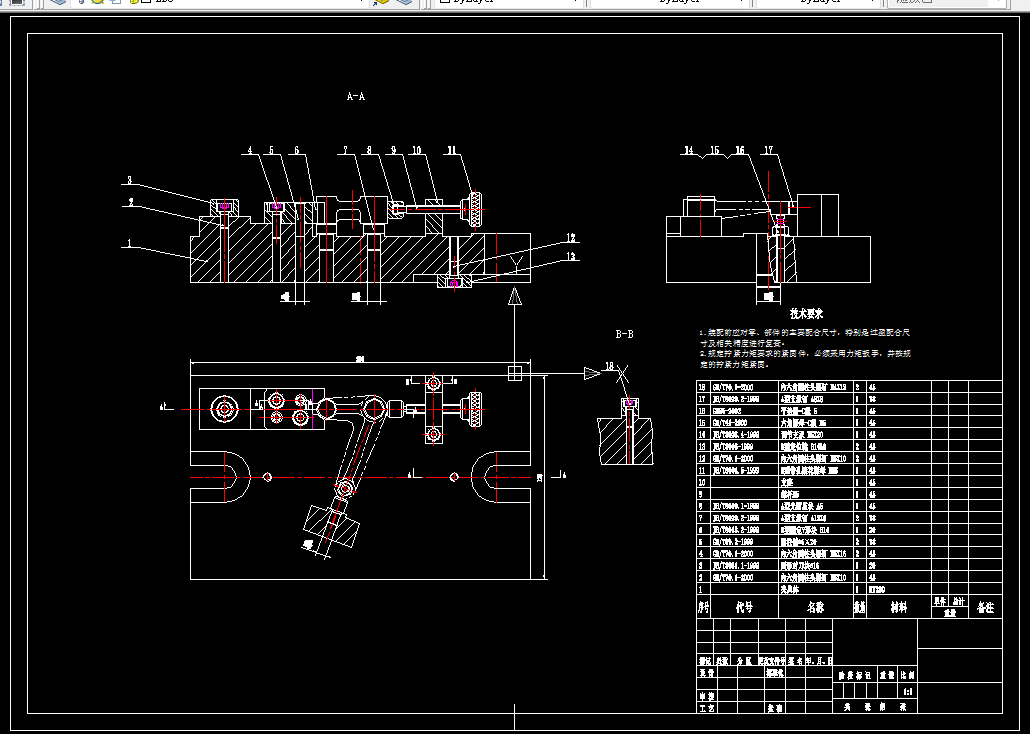Screen dimensions: 1030x734
Task: Select part callout number 11
Action: (x=452, y=150)
